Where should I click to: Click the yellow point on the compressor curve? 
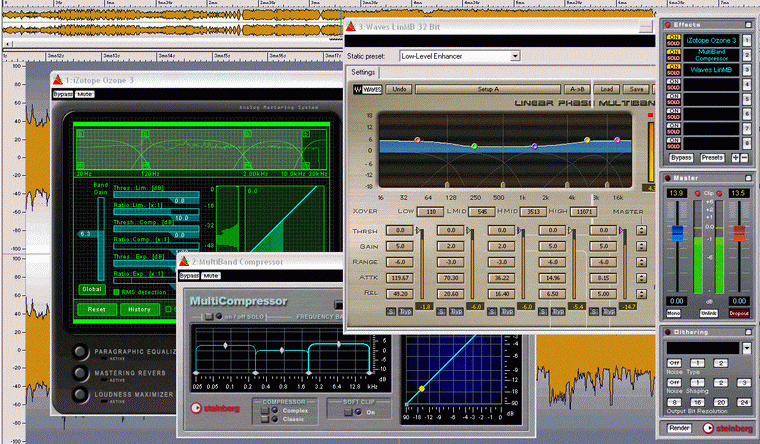pos(422,388)
